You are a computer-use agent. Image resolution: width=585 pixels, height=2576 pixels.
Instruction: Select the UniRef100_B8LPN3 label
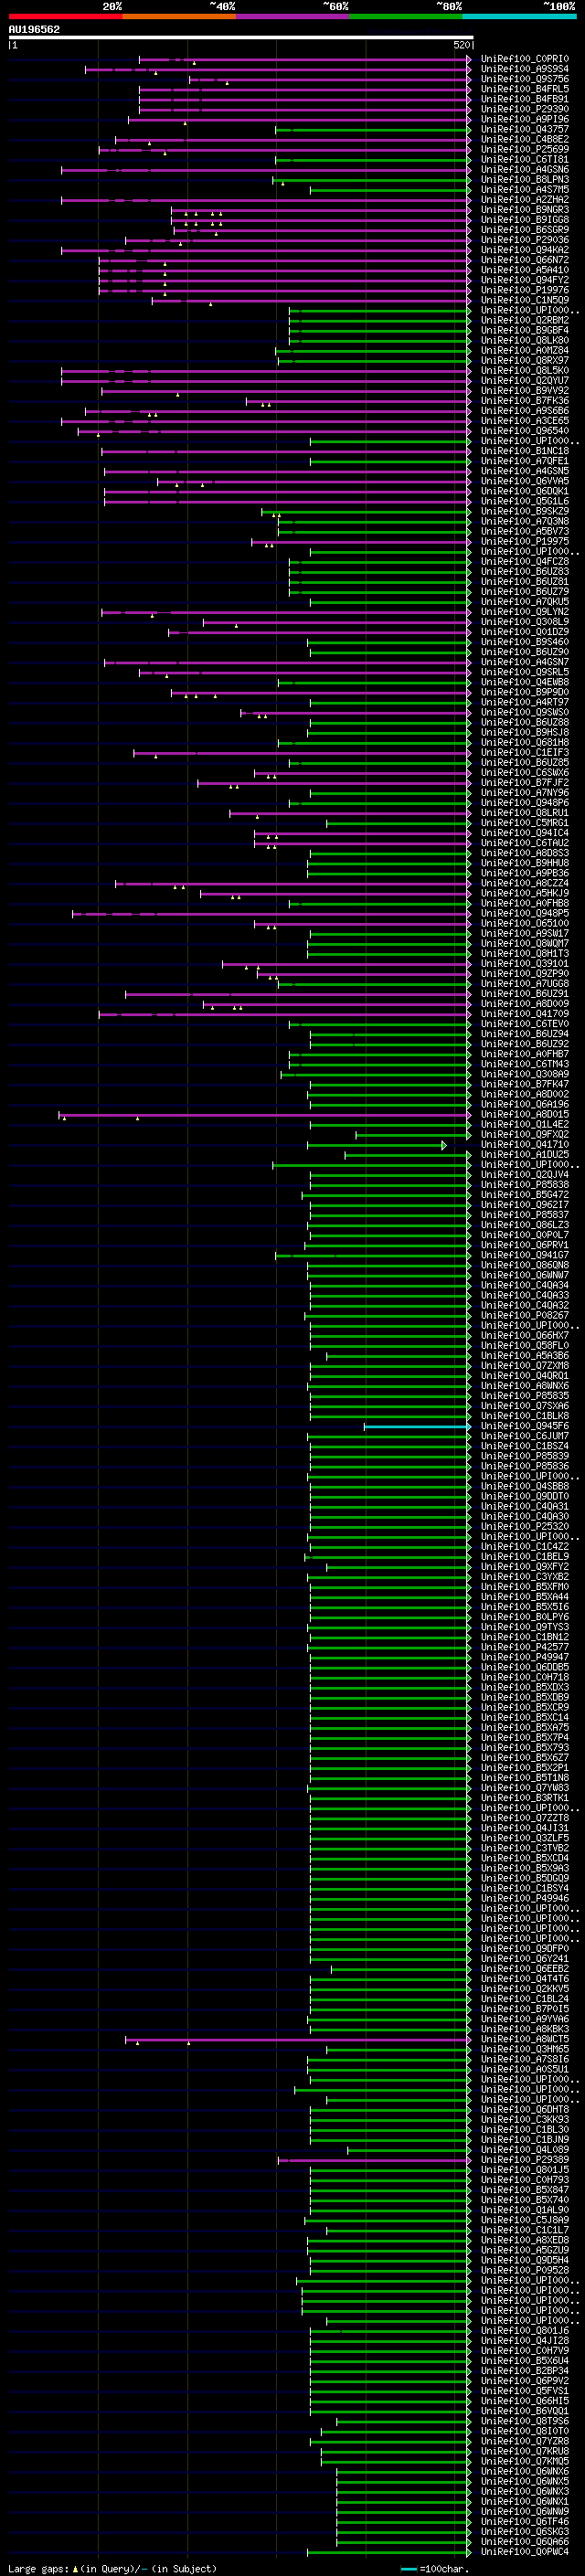525,180
